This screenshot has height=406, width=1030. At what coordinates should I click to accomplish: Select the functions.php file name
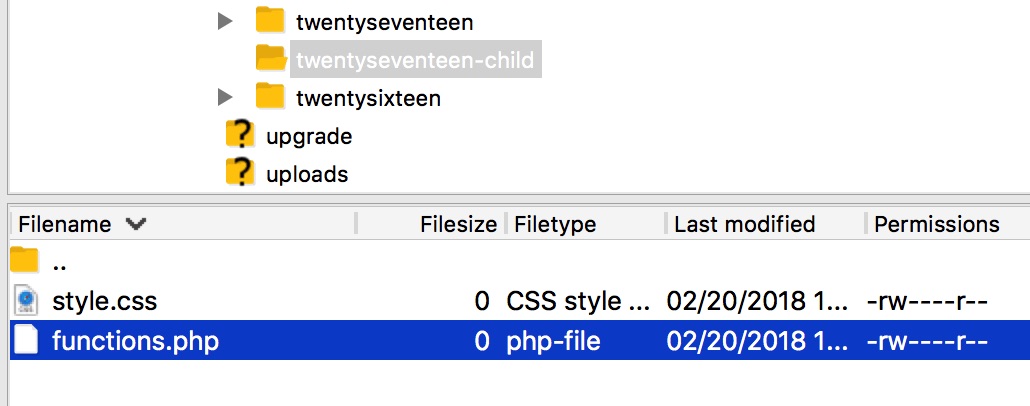click(135, 341)
